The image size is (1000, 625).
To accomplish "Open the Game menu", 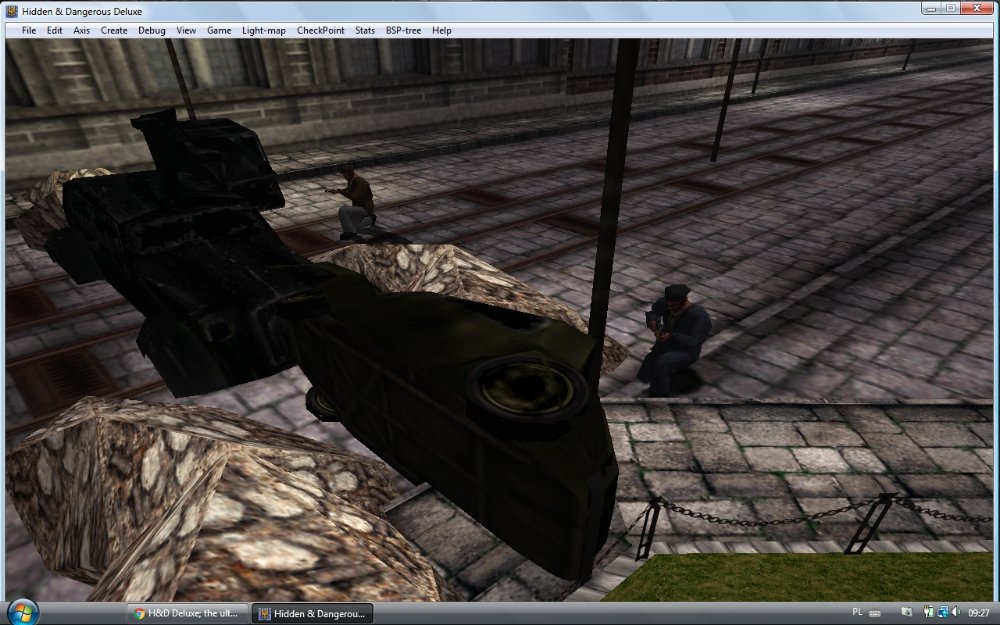I will 218,30.
